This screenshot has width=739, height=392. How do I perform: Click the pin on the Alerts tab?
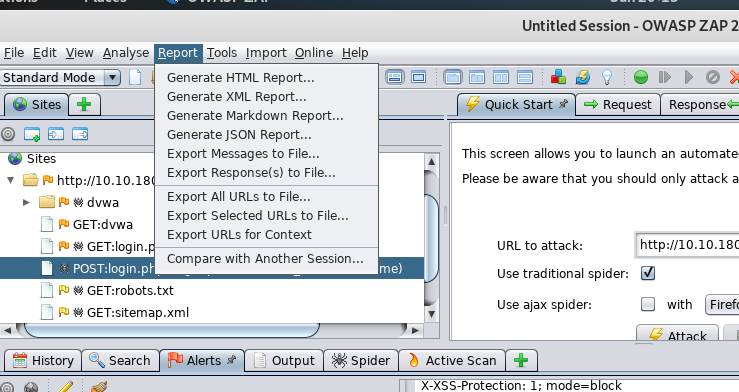pyautogui.click(x=231, y=360)
